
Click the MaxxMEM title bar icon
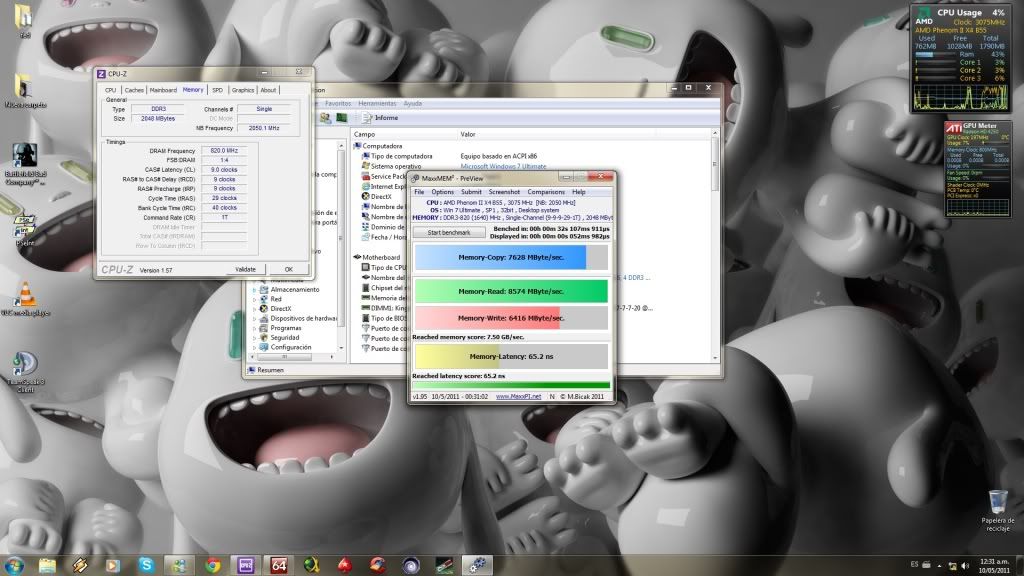[x=415, y=178]
